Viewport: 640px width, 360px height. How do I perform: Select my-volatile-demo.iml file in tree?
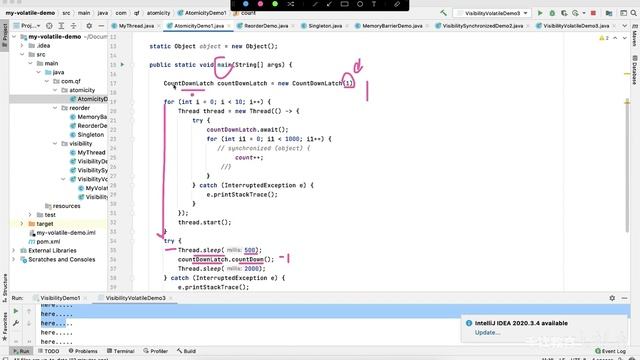(x=66, y=233)
